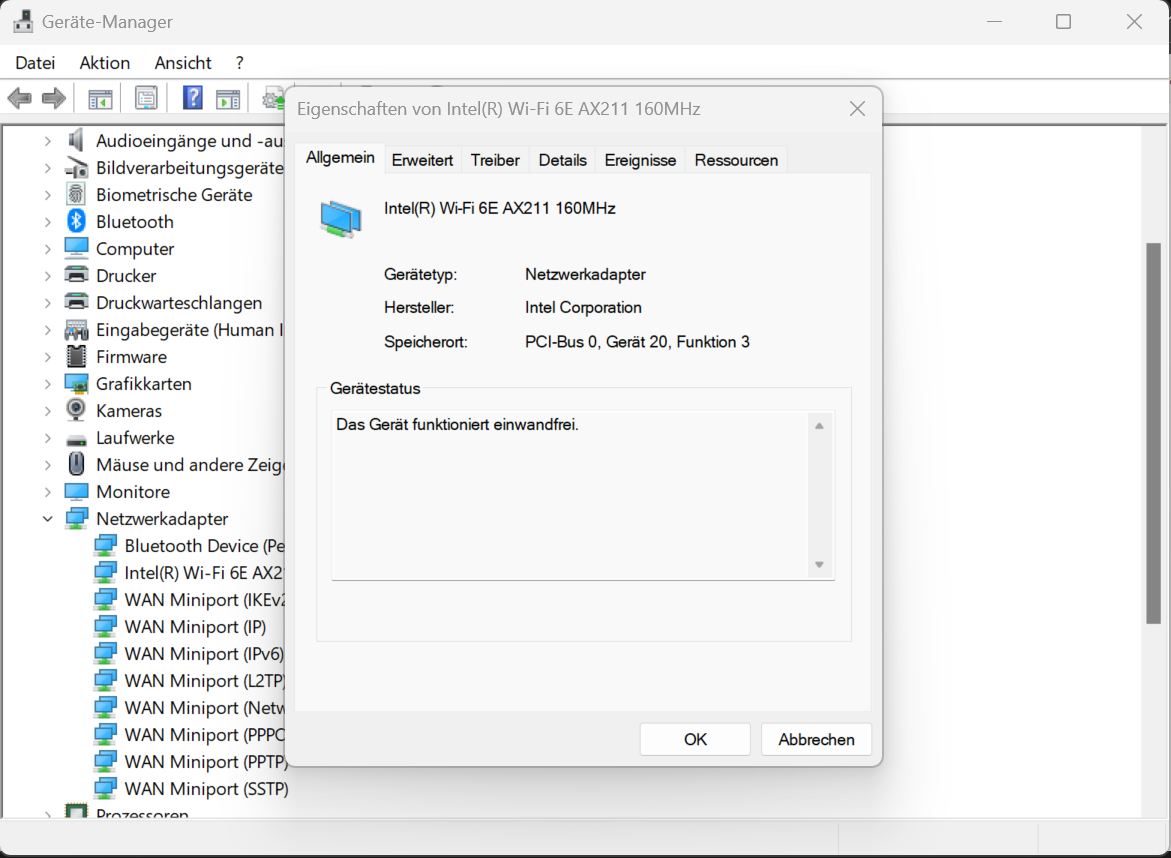Toggle the action pane toolbar icon

[x=228, y=98]
